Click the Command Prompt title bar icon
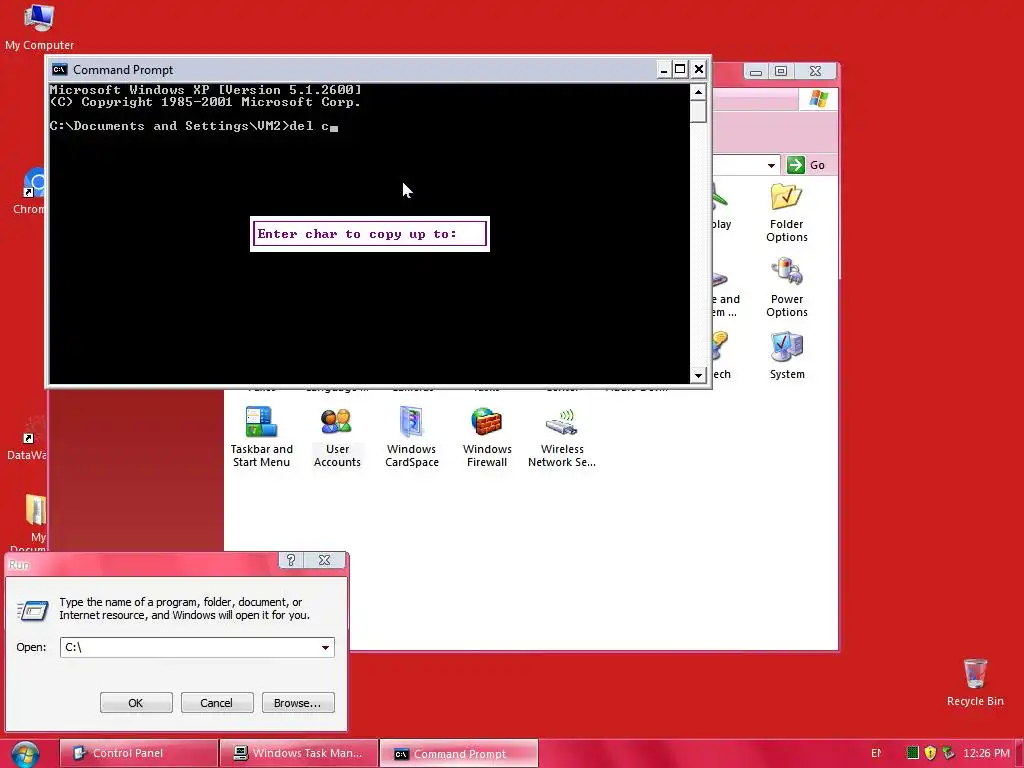The image size is (1024, 768). coord(59,69)
